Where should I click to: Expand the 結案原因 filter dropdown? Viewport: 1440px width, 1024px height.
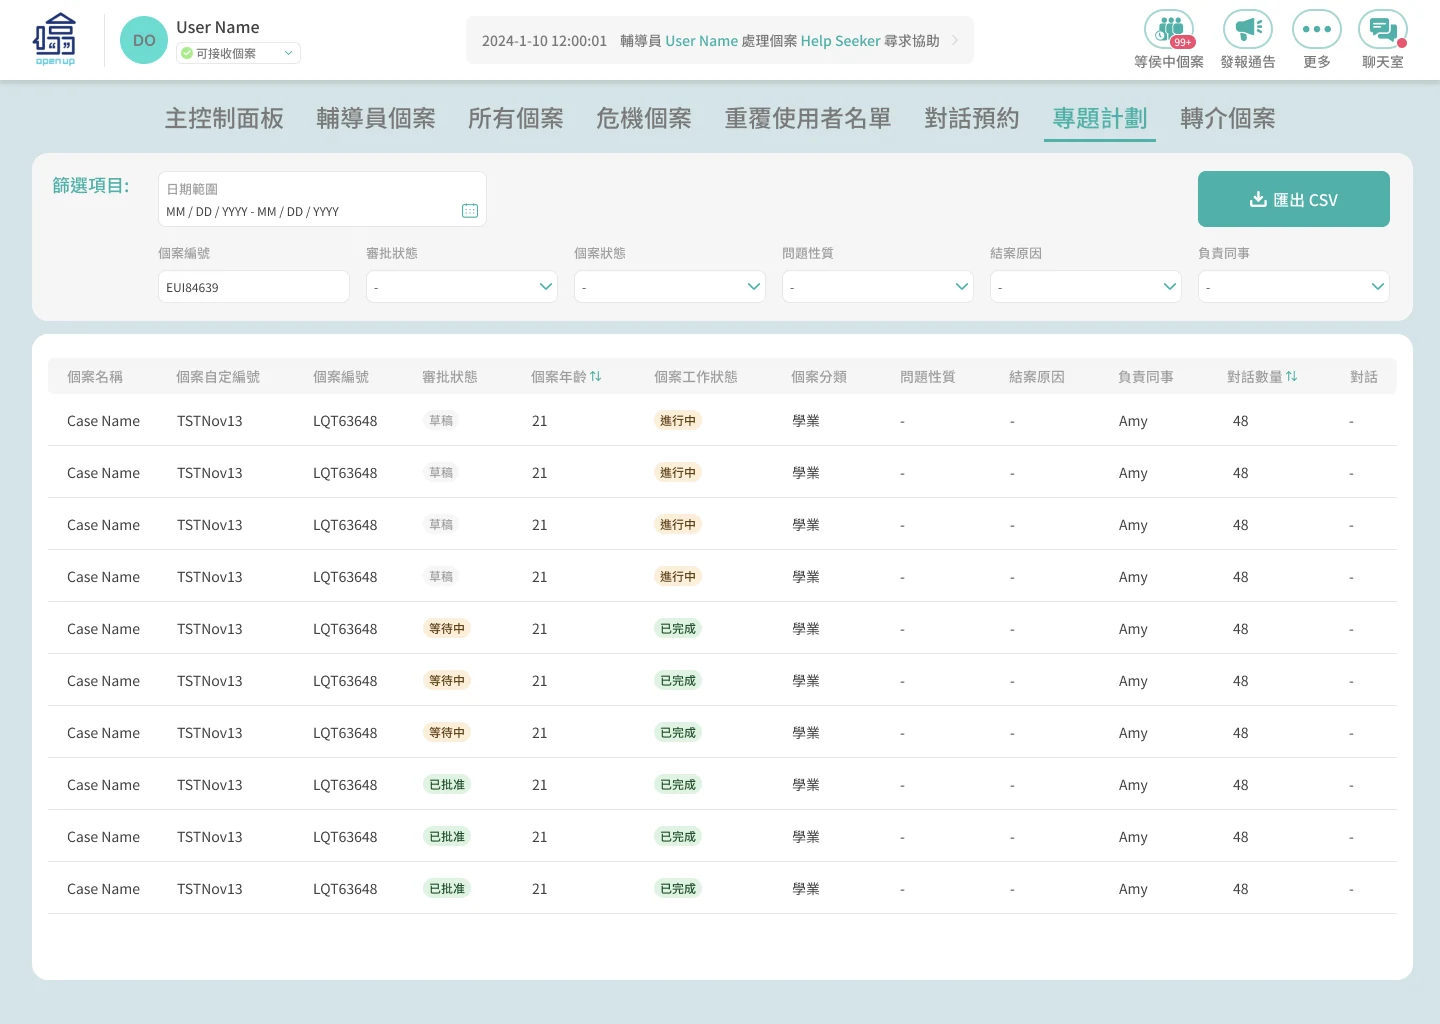[x=1086, y=286]
